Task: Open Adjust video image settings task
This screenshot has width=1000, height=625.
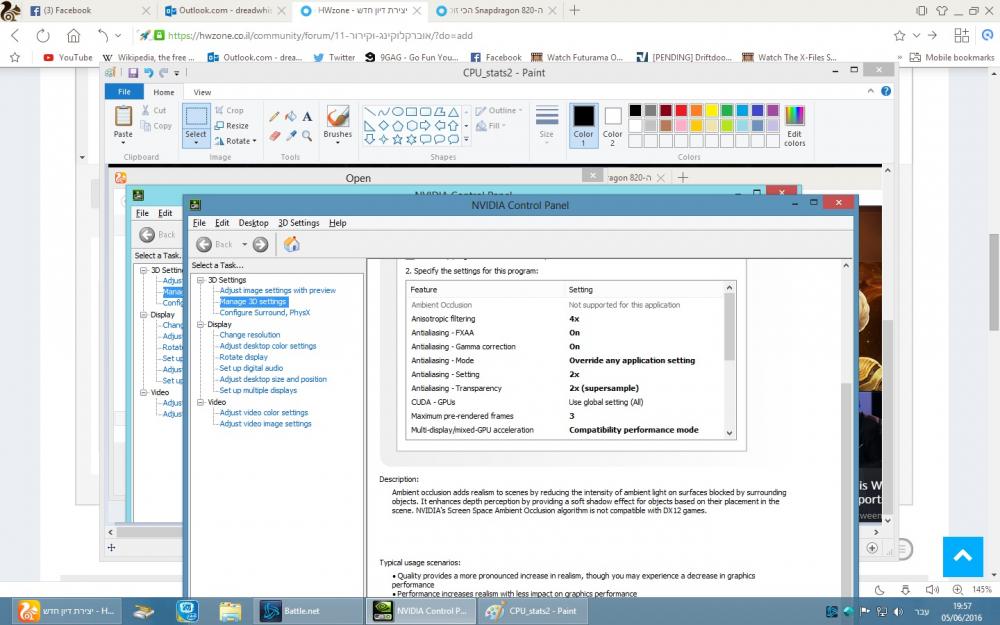Action: pyautogui.click(x=265, y=423)
